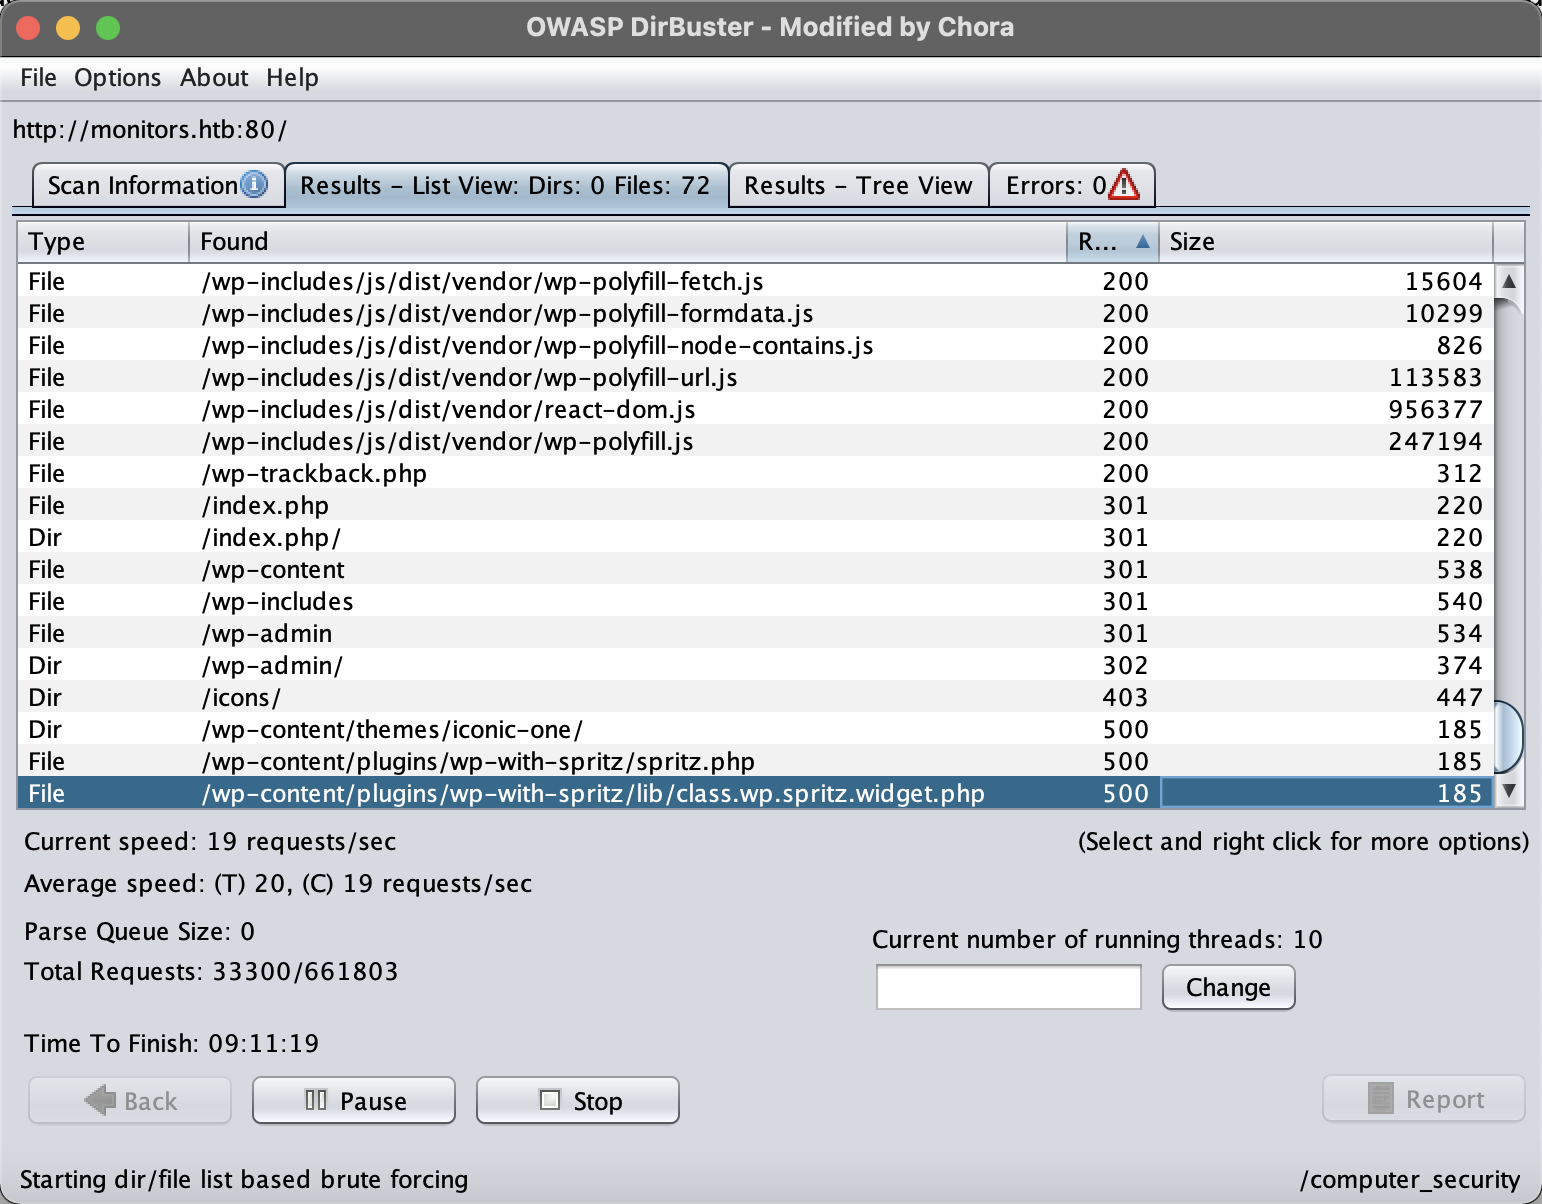Select the spritz.php result row
Screen dimensions: 1542x1204
click(755, 761)
